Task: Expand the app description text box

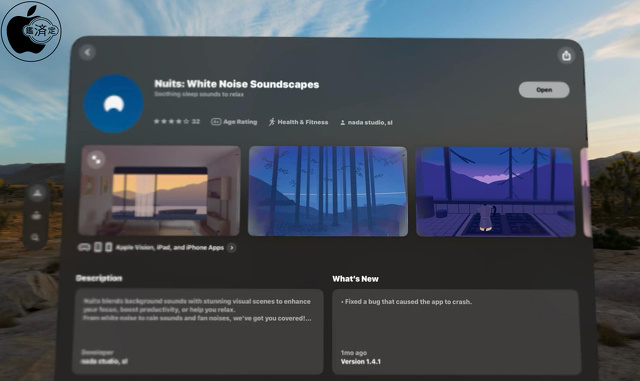Action: point(198,331)
